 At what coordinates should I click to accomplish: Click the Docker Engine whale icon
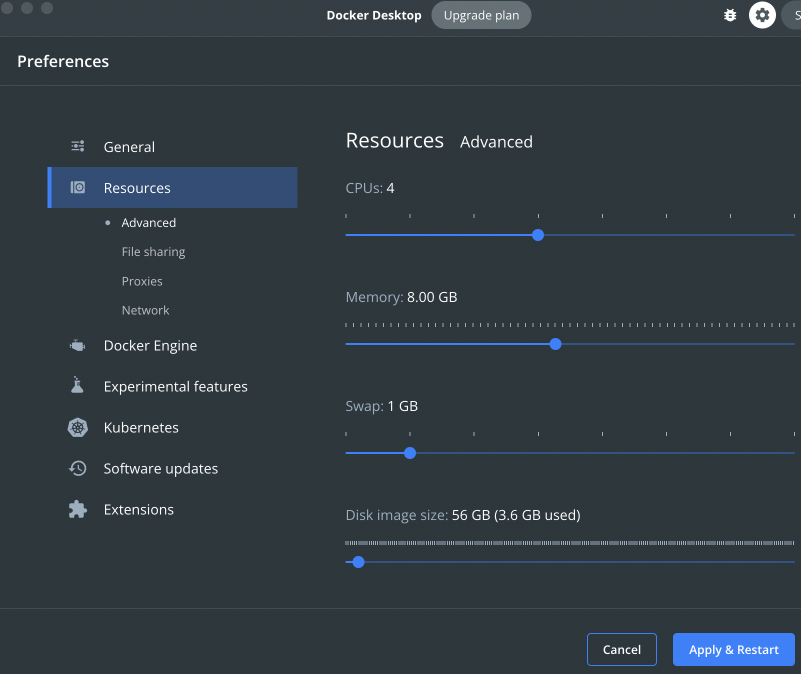click(78, 345)
